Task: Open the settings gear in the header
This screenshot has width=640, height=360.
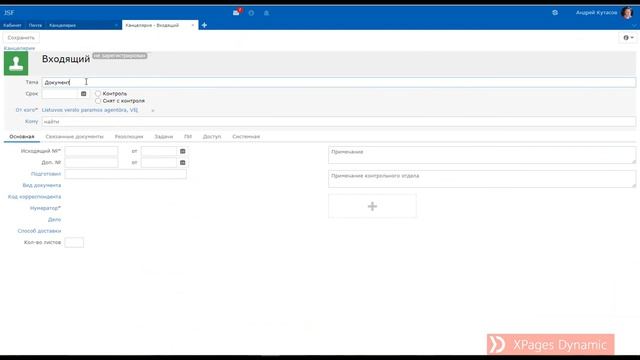Action: tap(555, 13)
